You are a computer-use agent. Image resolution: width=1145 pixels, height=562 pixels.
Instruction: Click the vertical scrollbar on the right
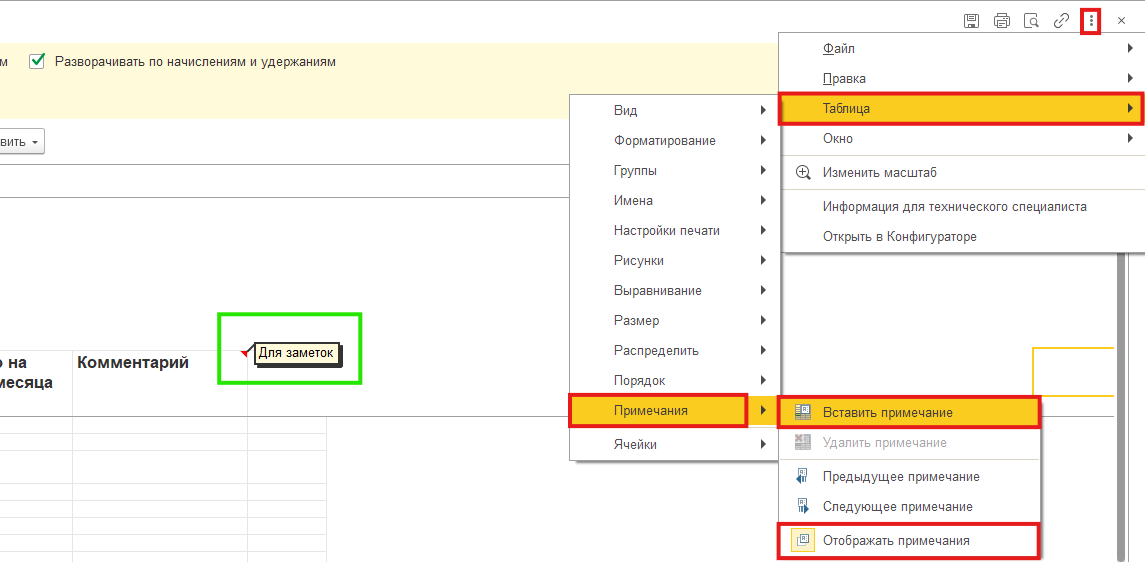(x=1121, y=405)
